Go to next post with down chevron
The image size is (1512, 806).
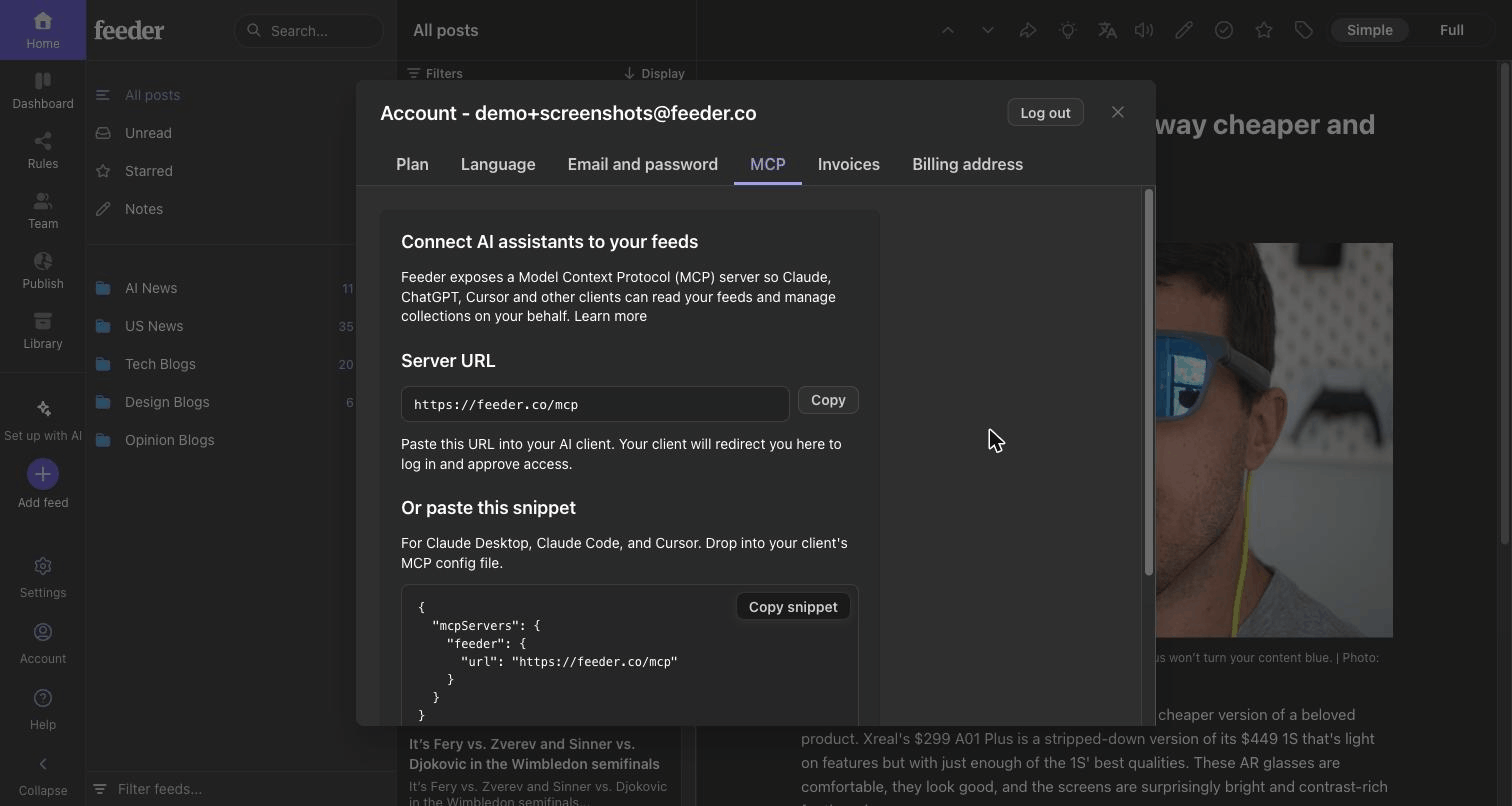(x=988, y=30)
